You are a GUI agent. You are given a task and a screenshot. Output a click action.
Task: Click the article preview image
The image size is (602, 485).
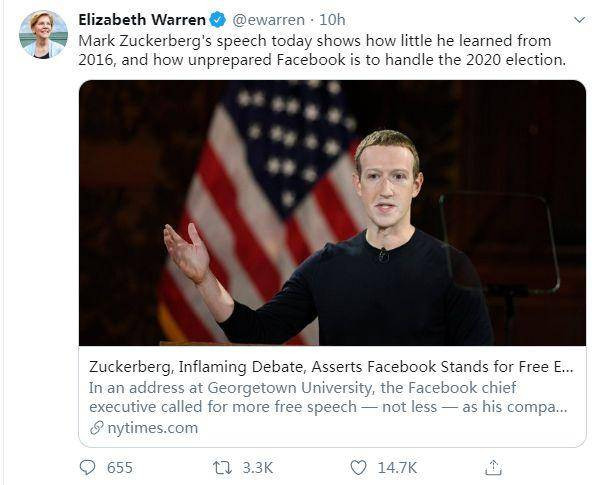point(332,213)
